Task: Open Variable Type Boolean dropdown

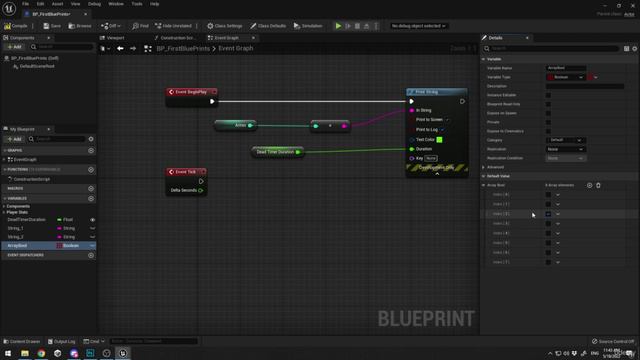Action: point(566,77)
